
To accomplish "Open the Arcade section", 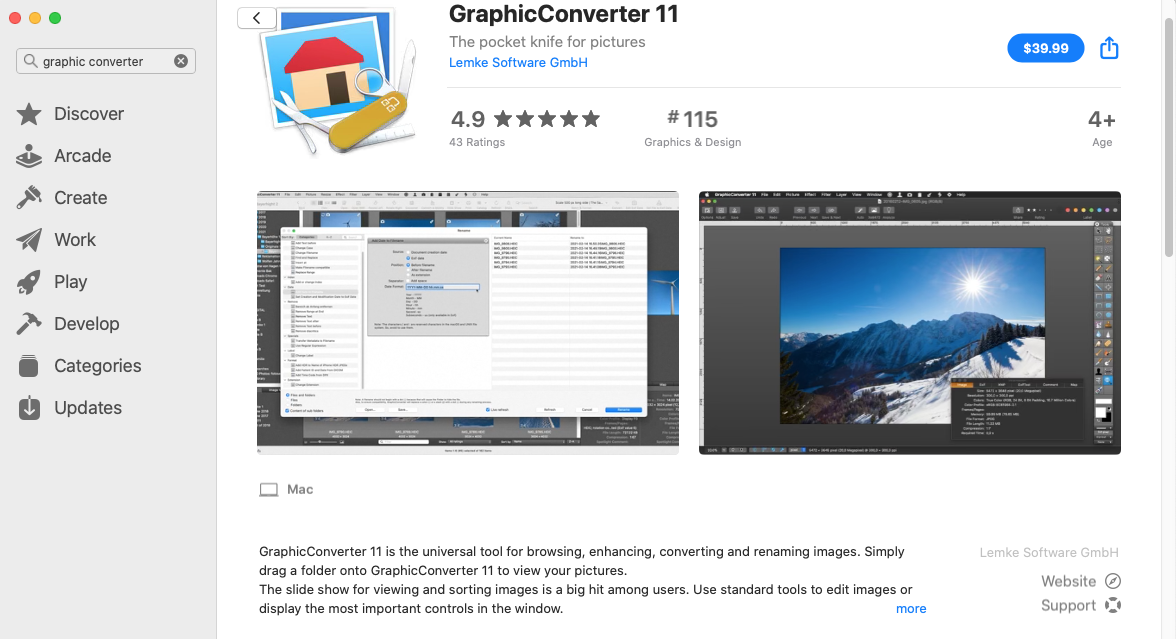I will pyautogui.click(x=82, y=156).
